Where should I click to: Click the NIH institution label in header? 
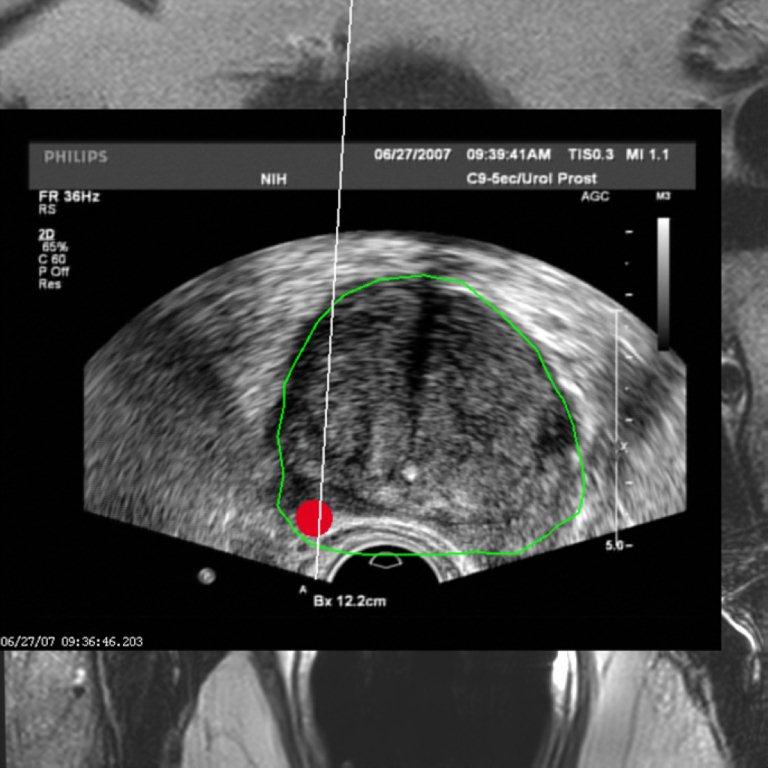pyautogui.click(x=273, y=179)
